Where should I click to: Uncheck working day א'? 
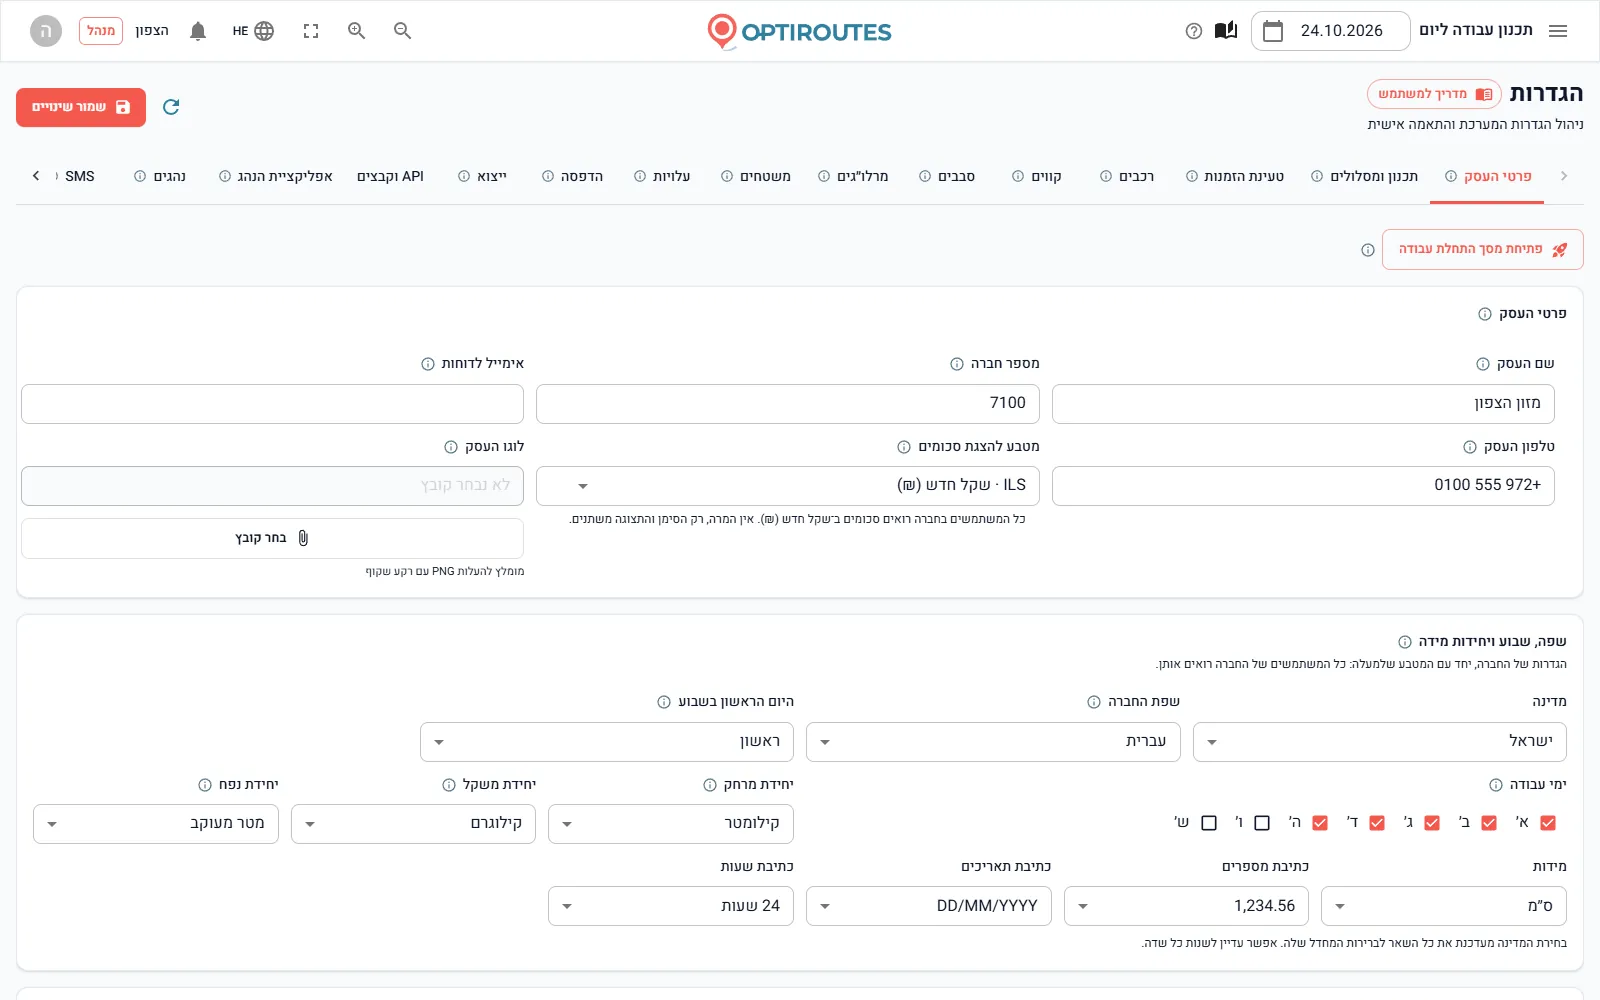coord(1548,823)
